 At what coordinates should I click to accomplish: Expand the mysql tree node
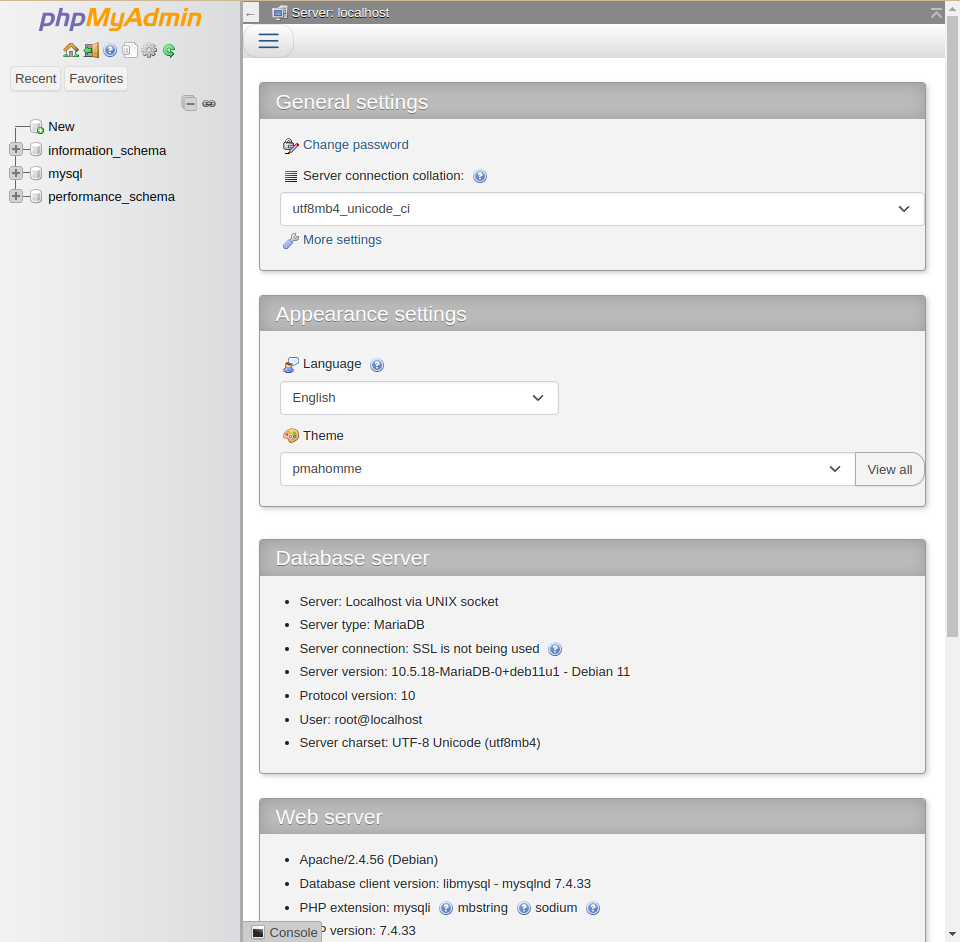[x=16, y=173]
